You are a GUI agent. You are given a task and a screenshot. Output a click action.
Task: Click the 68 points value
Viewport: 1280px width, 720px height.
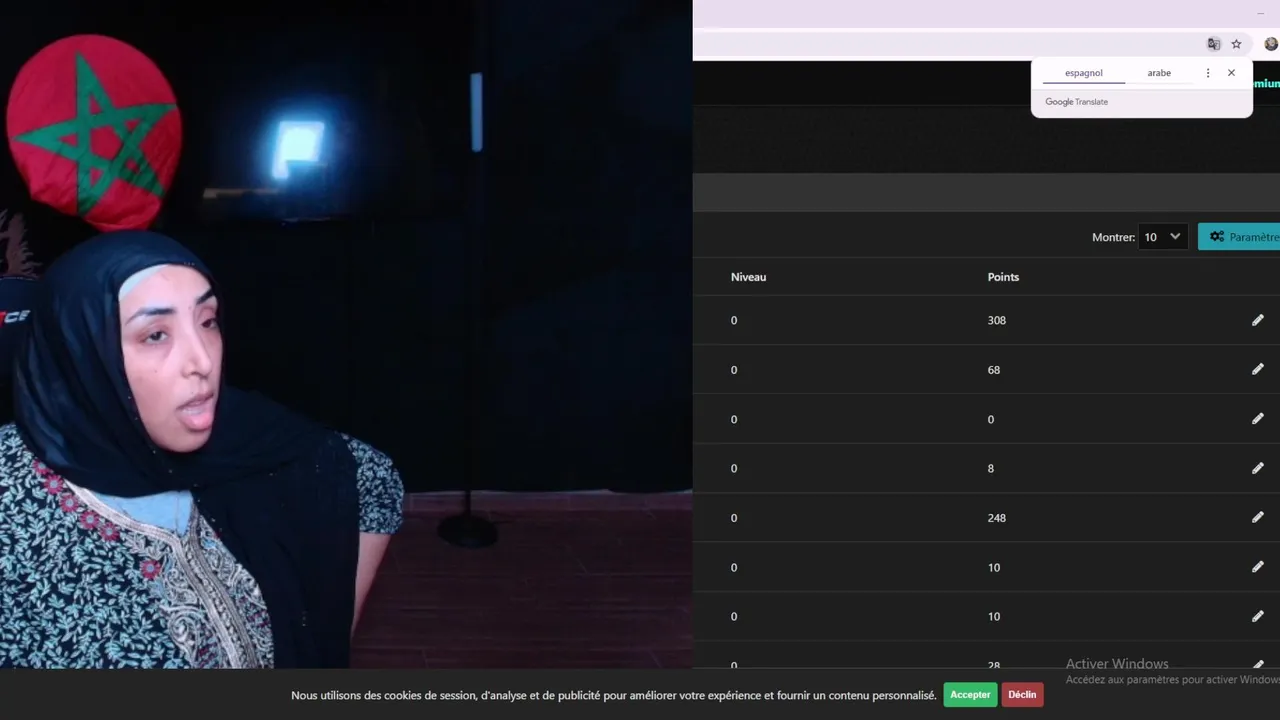click(x=993, y=370)
